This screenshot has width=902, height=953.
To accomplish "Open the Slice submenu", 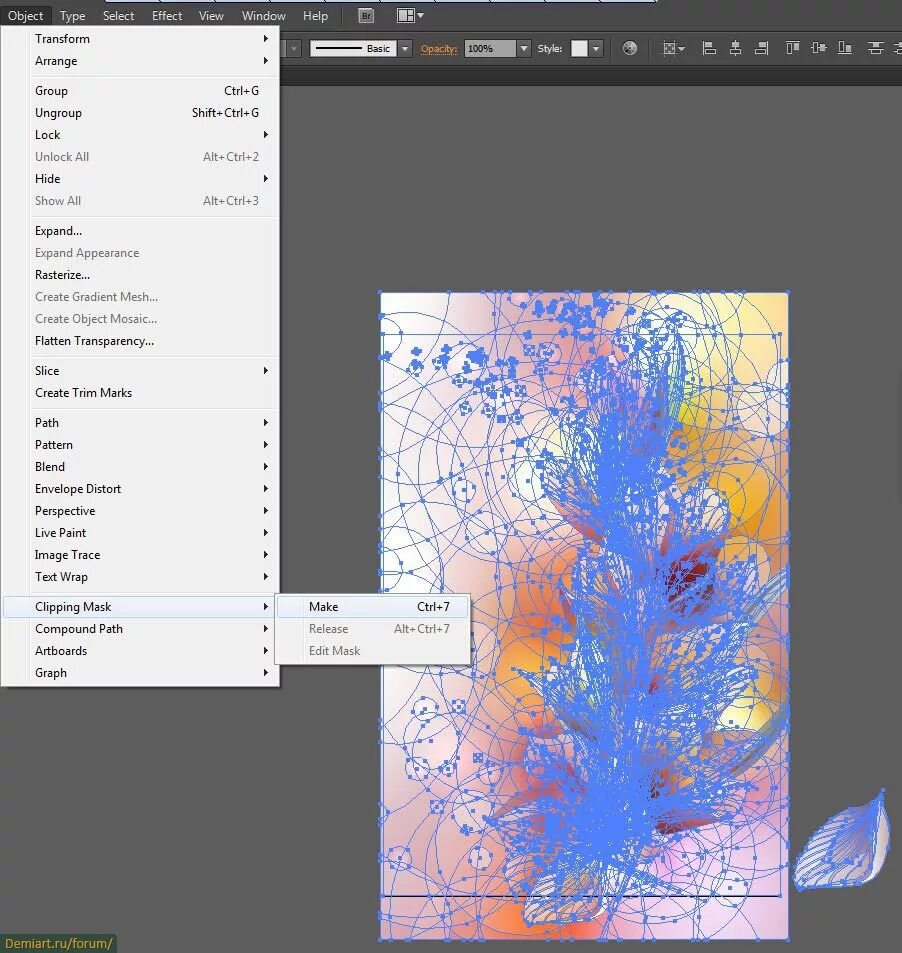I will tap(152, 371).
